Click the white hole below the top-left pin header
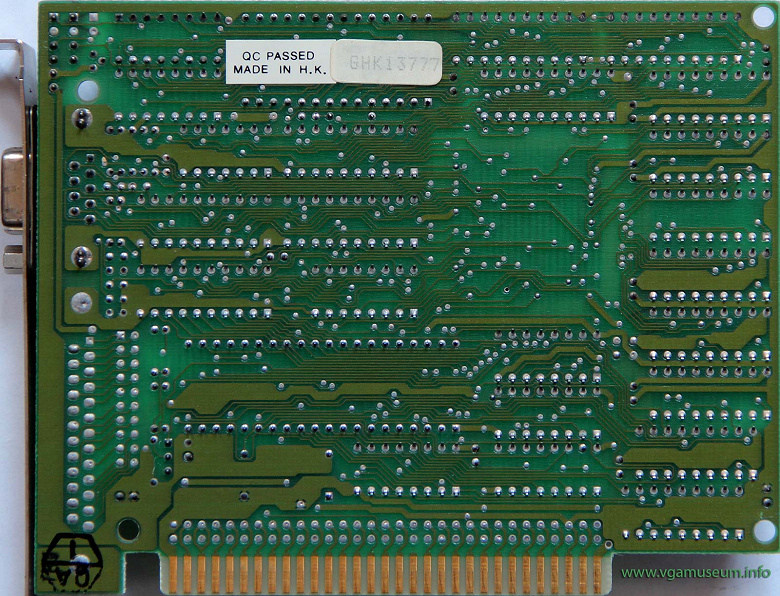The image size is (780, 596). click(88, 90)
